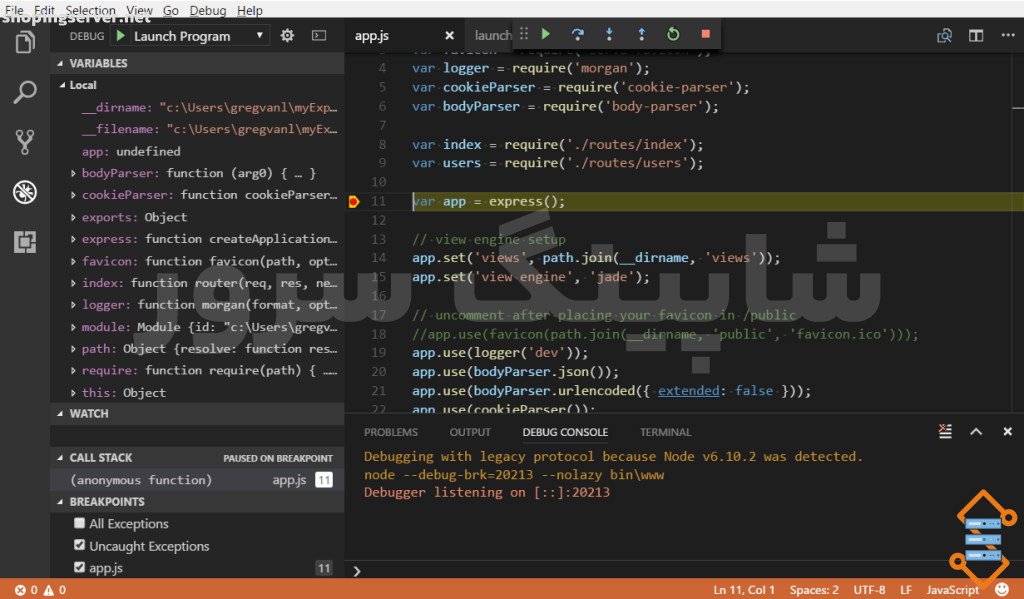
Task: Open the Search view in activity bar
Action: (x=25, y=92)
